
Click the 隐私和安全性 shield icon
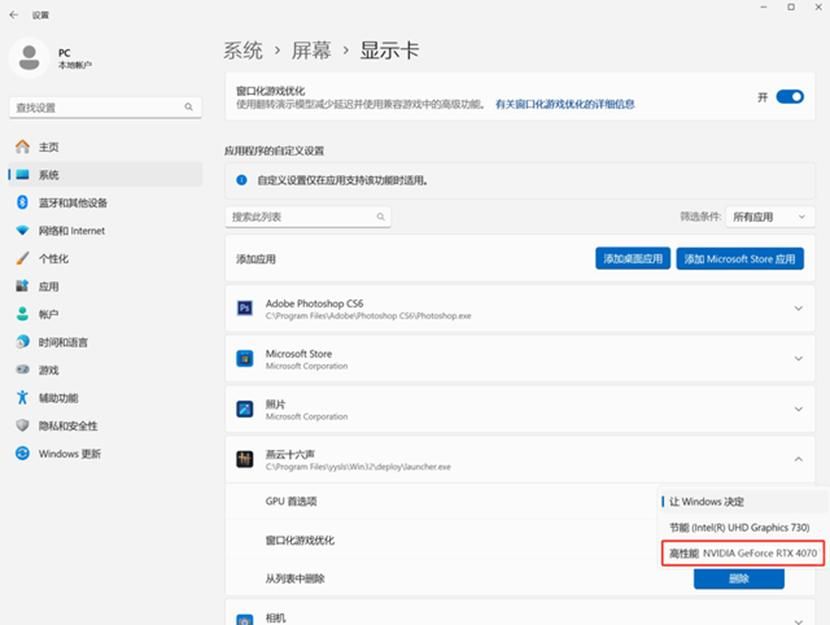pyautogui.click(x=22, y=425)
